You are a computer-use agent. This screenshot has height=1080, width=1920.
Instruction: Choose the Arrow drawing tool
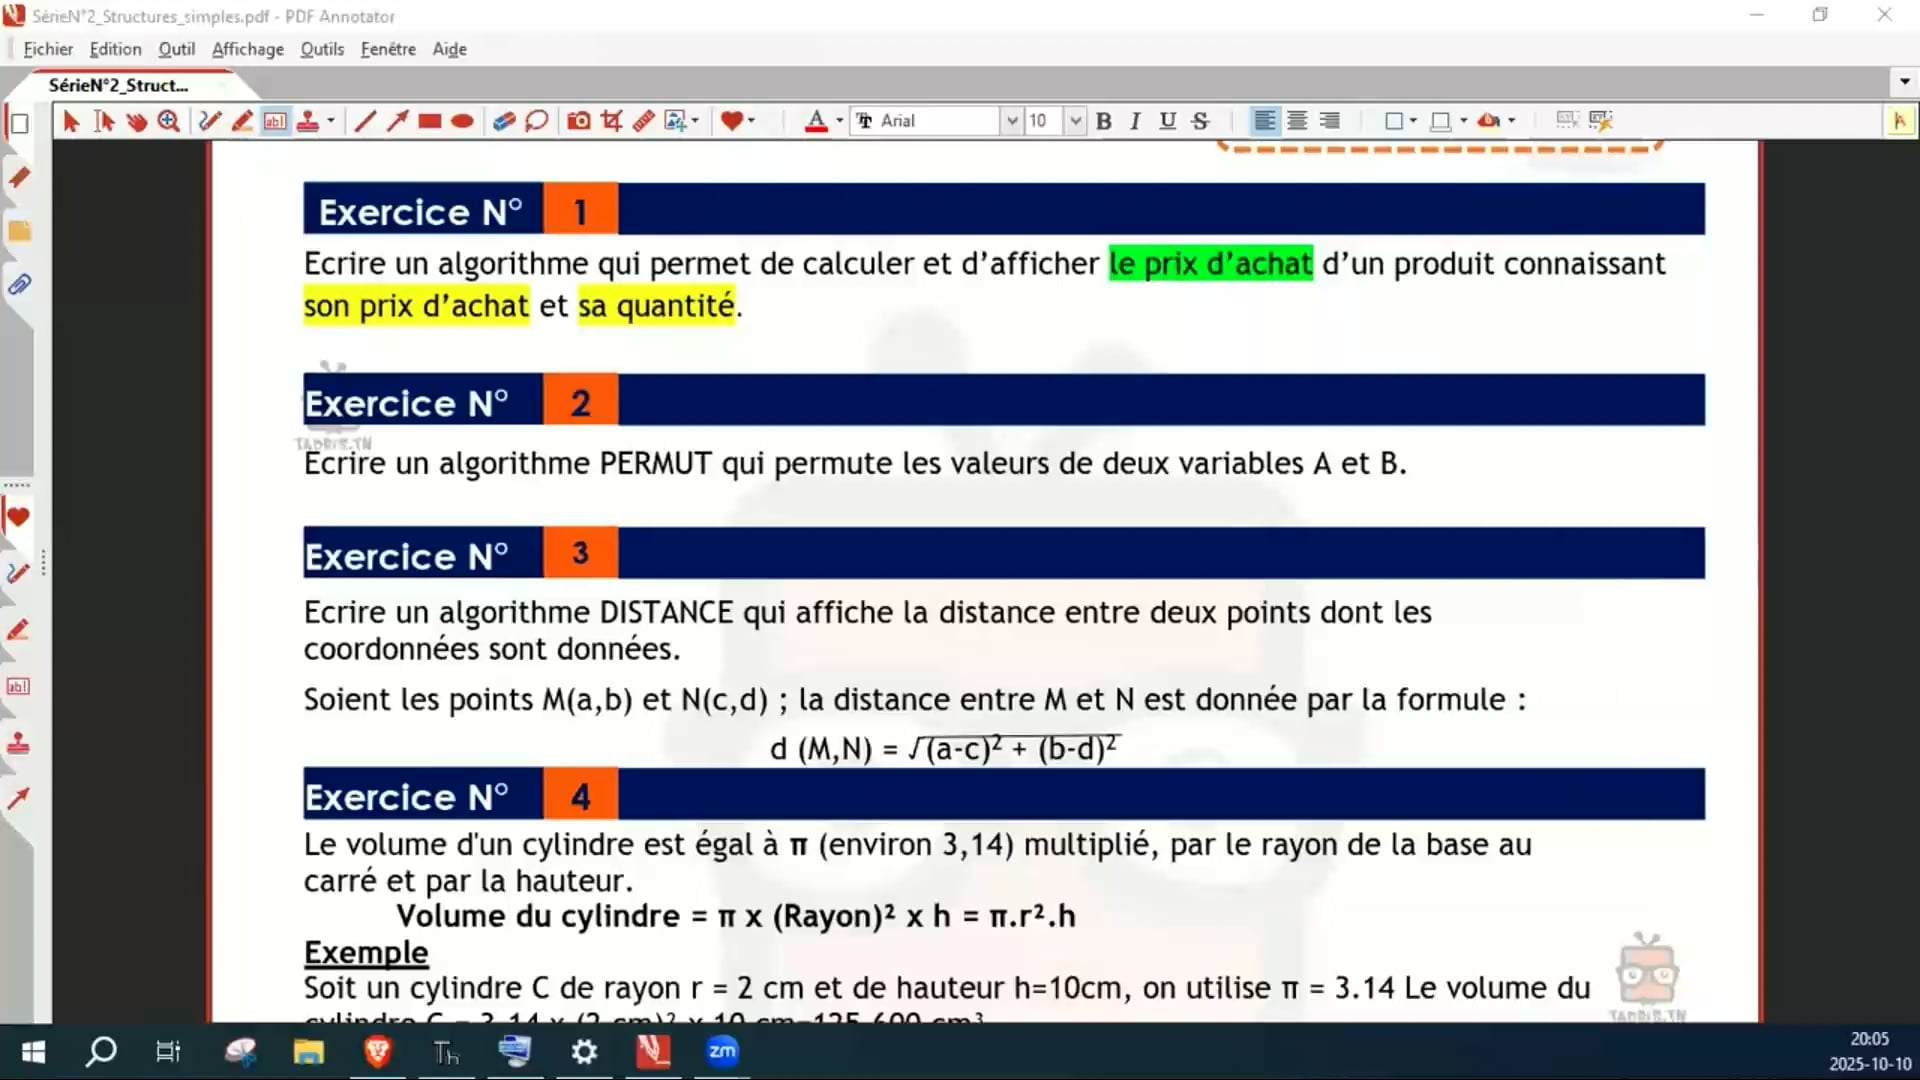(397, 121)
